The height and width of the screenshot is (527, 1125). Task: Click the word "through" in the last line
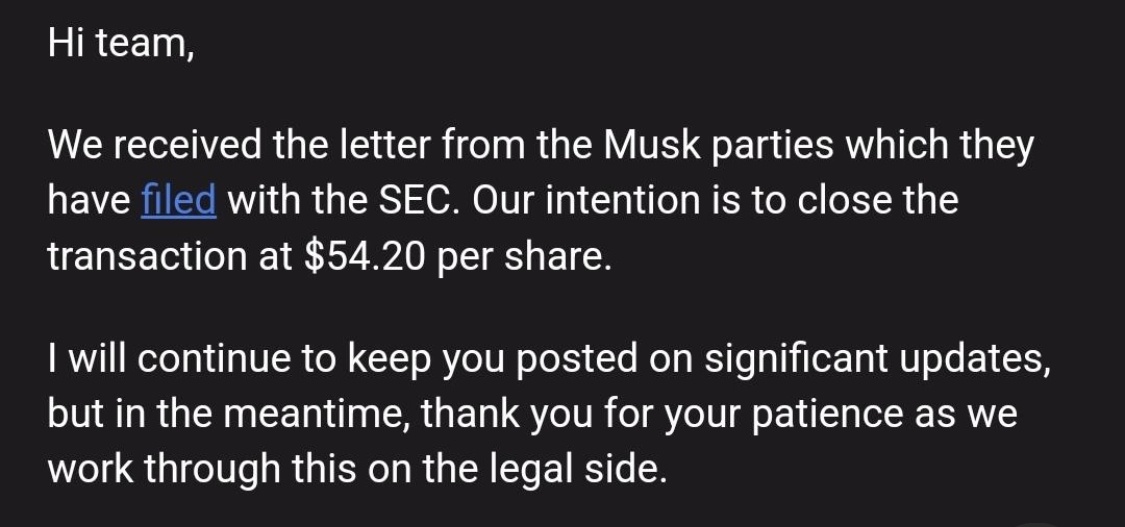tap(212, 470)
